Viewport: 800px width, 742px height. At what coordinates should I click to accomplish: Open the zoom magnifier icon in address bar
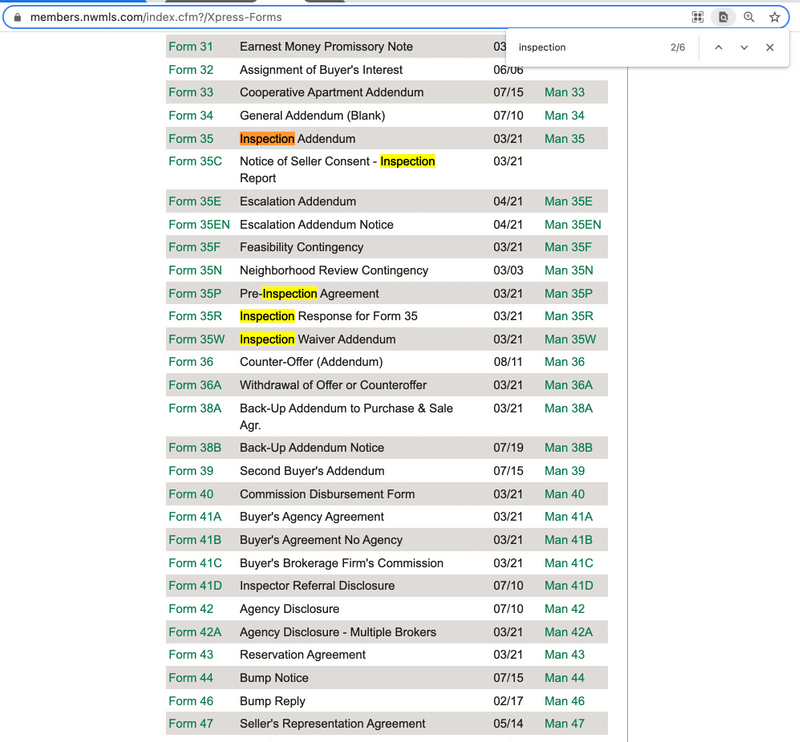(749, 17)
